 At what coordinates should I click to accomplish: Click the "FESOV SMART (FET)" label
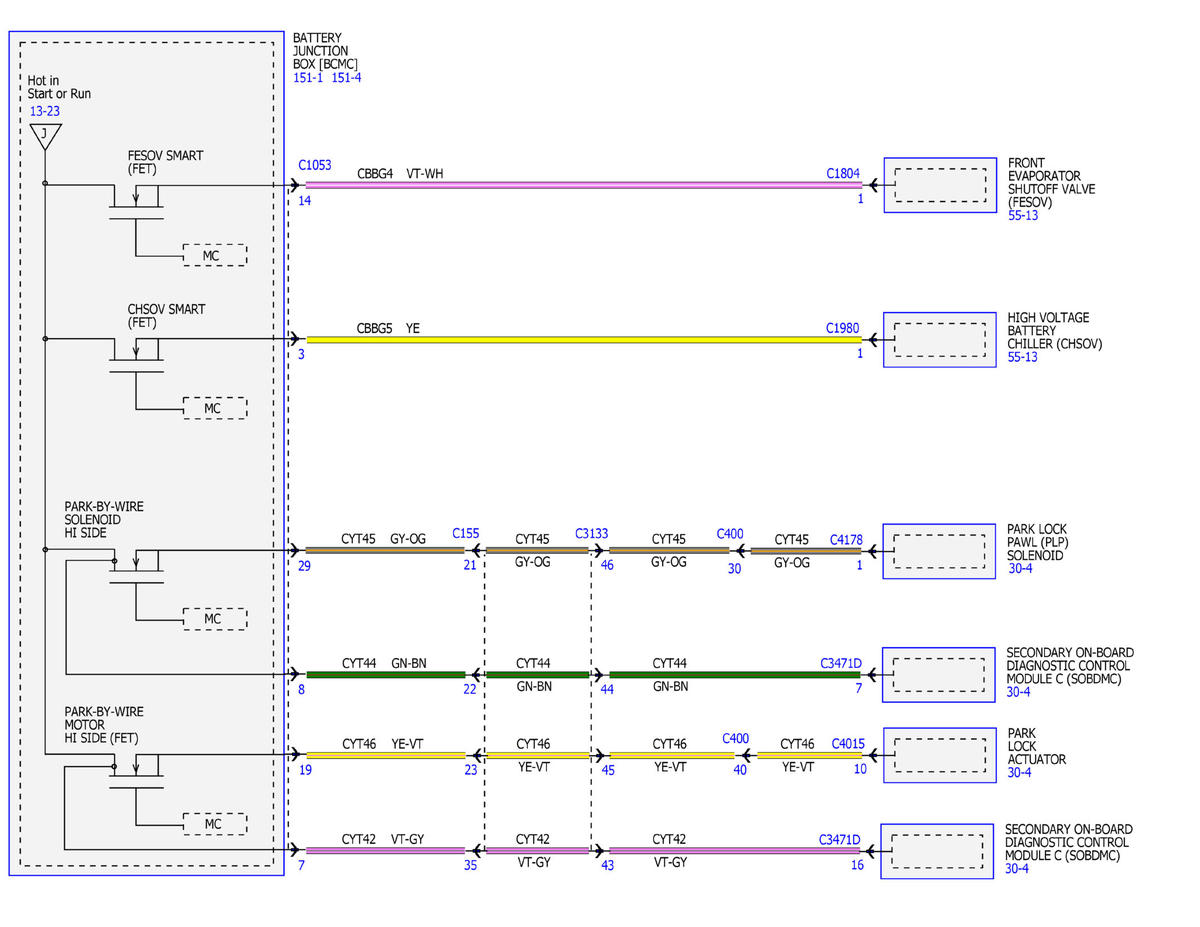pyautogui.click(x=166, y=163)
